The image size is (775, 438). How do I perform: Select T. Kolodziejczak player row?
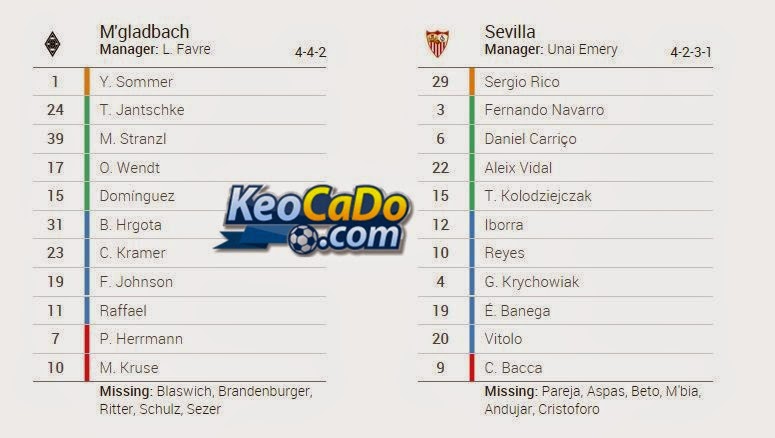pos(565,196)
